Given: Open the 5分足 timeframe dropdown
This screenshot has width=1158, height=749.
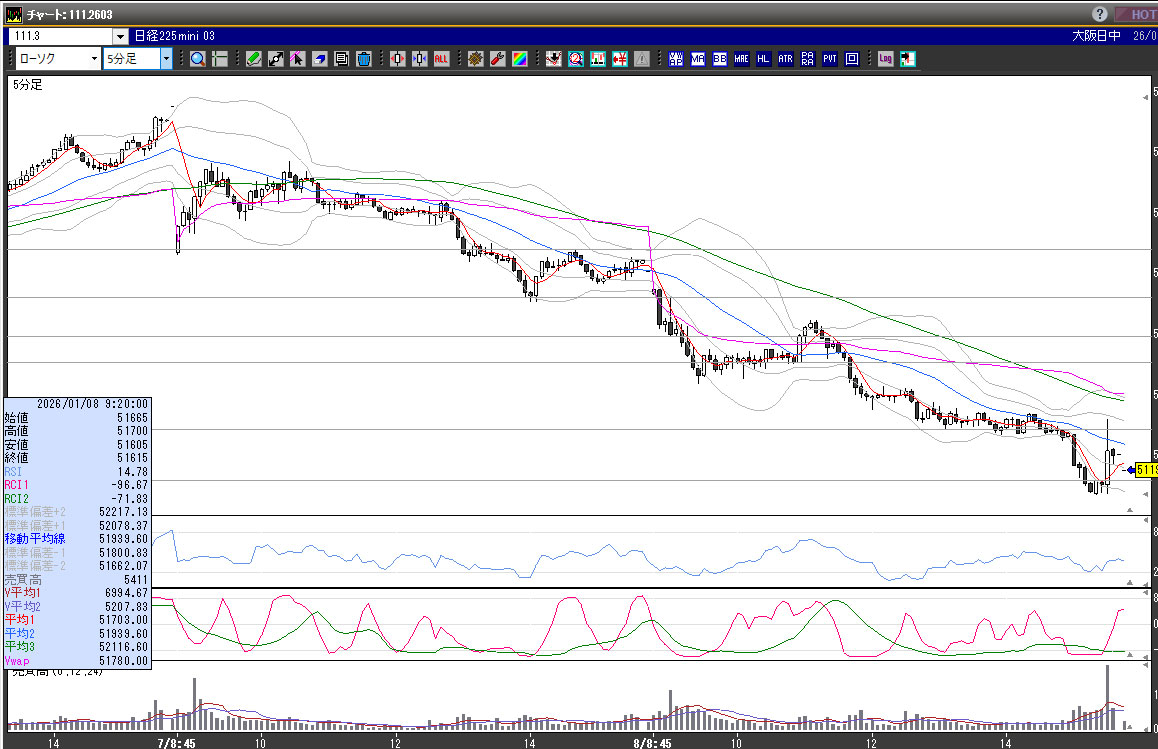Looking at the screenshot, I should [x=166, y=59].
